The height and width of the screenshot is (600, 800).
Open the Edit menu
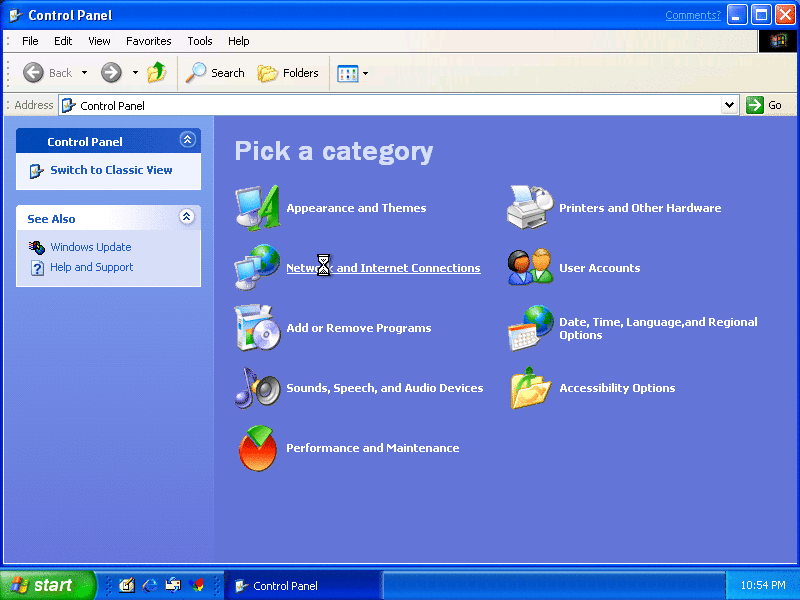[63, 41]
